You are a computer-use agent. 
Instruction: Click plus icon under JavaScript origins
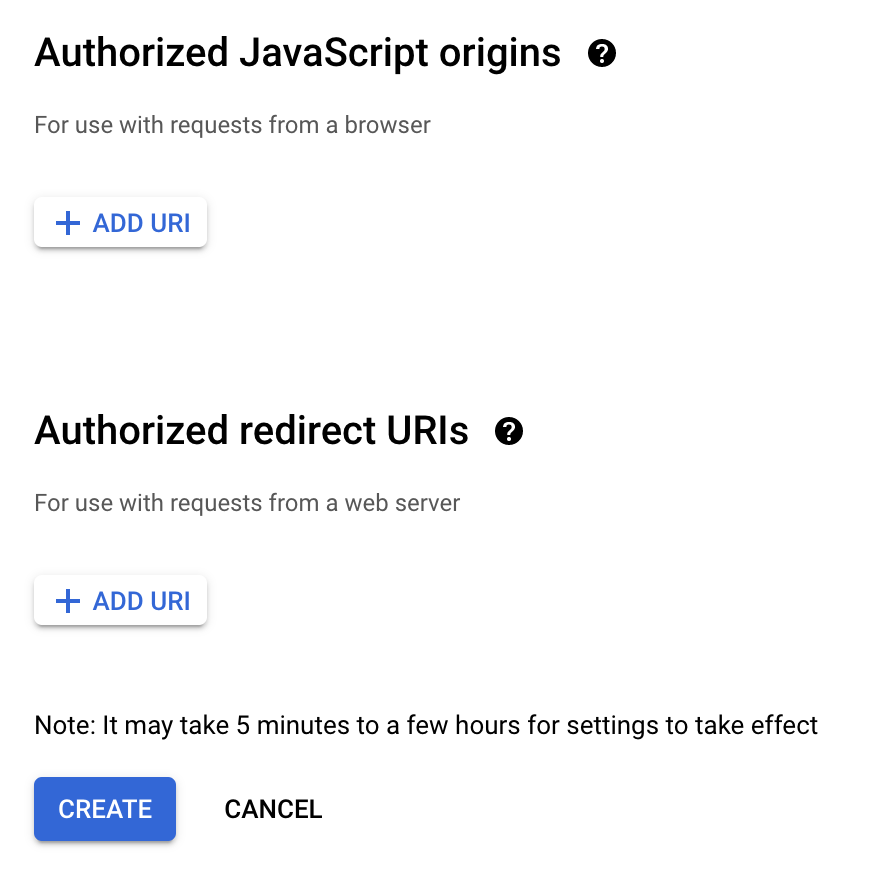[67, 223]
